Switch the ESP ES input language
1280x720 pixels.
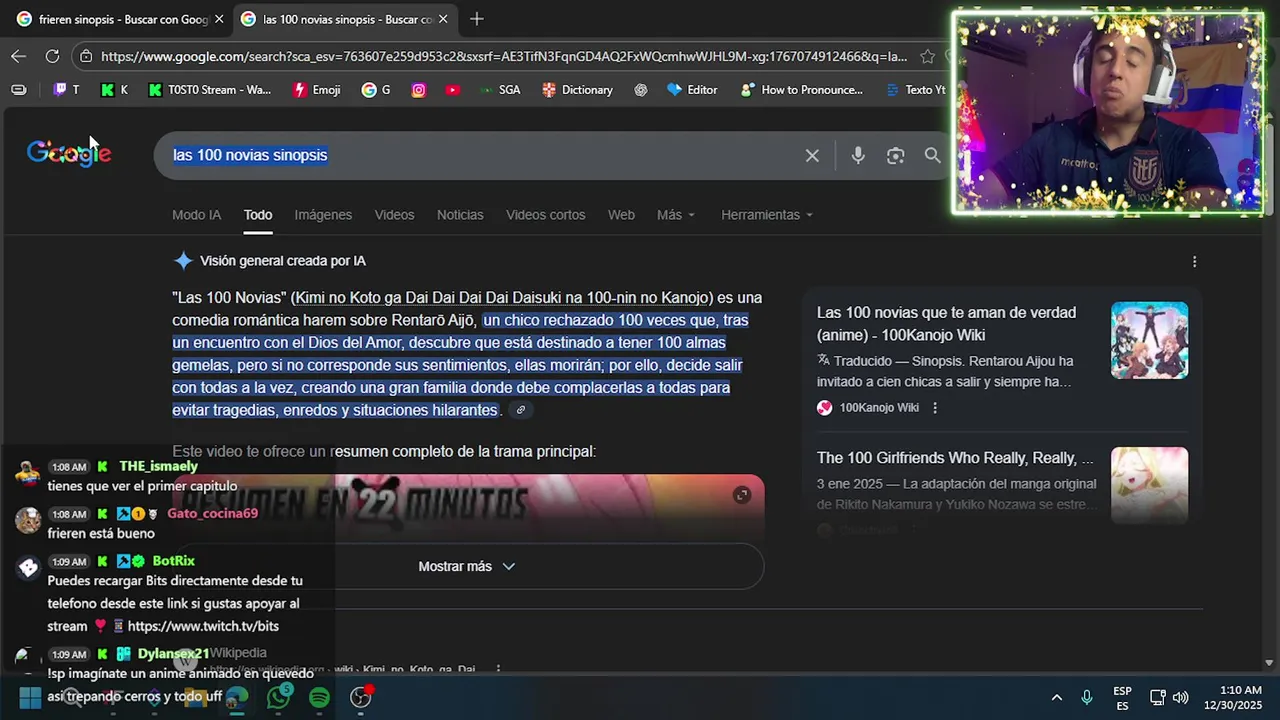pos(1122,698)
